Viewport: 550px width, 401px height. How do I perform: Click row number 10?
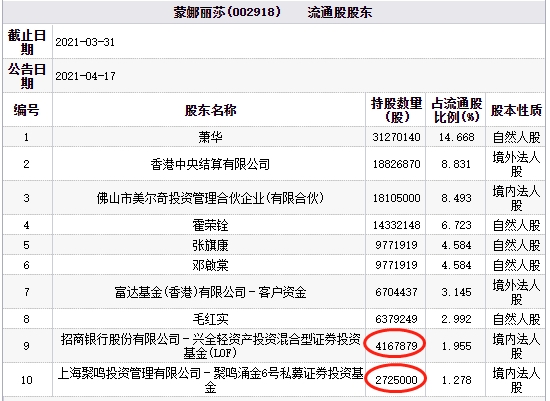[27, 380]
